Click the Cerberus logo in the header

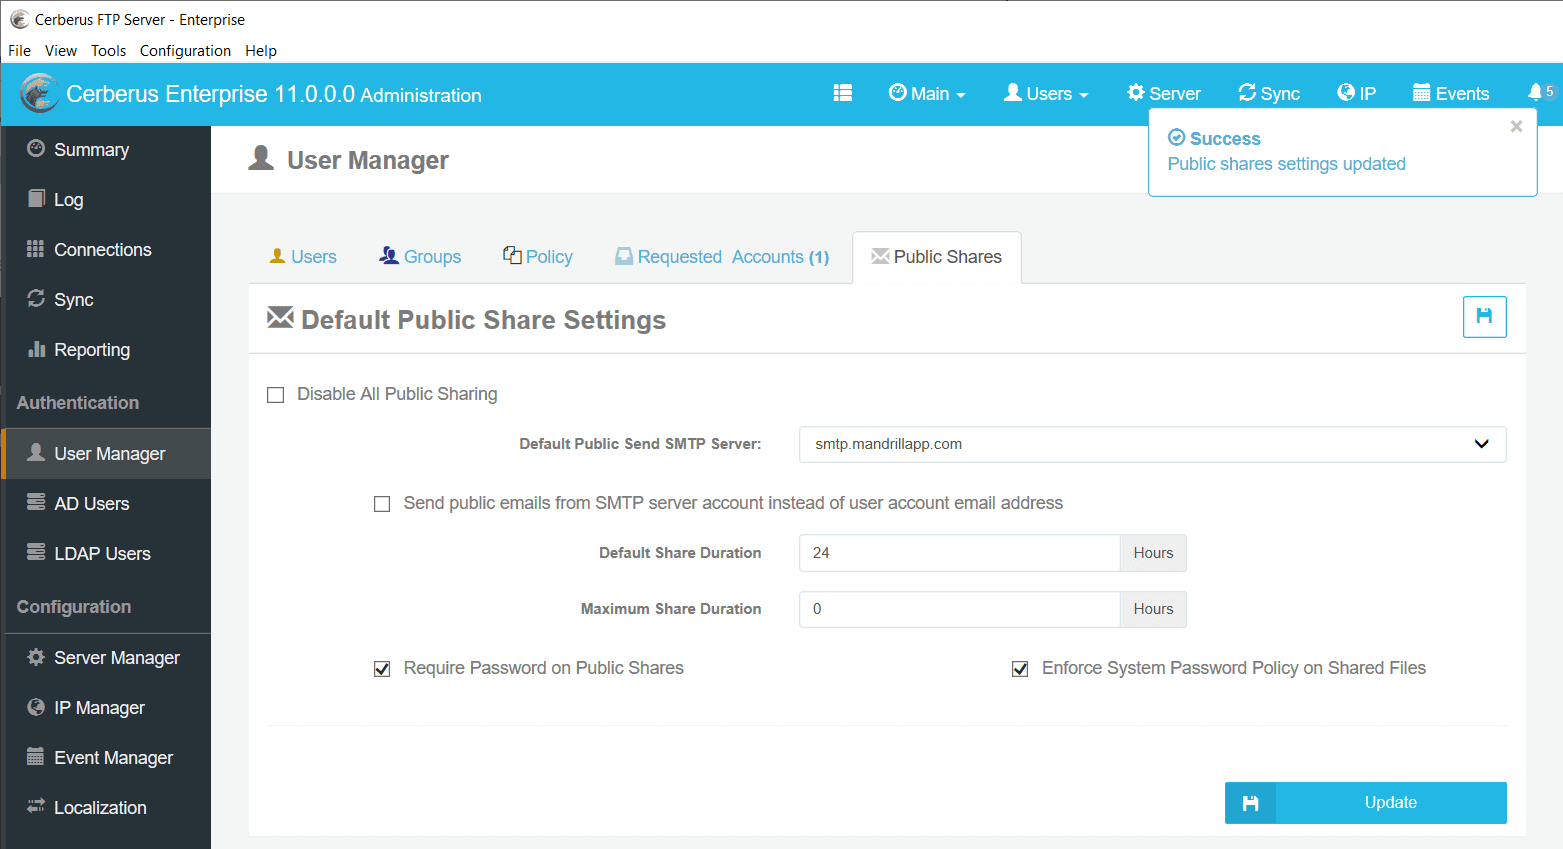[39, 93]
